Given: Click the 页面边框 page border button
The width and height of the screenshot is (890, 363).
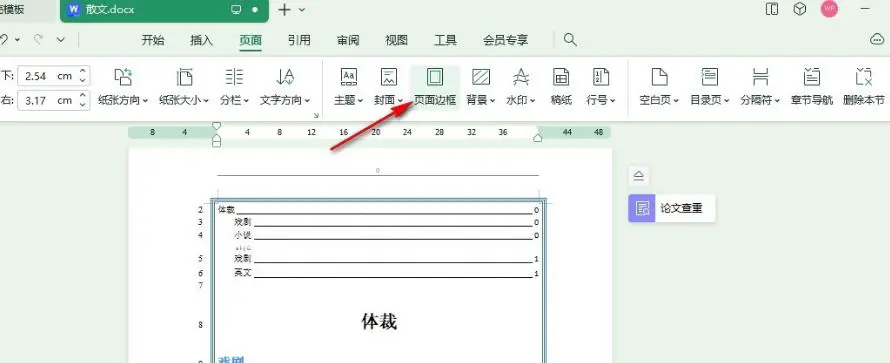Looking at the screenshot, I should (x=435, y=87).
